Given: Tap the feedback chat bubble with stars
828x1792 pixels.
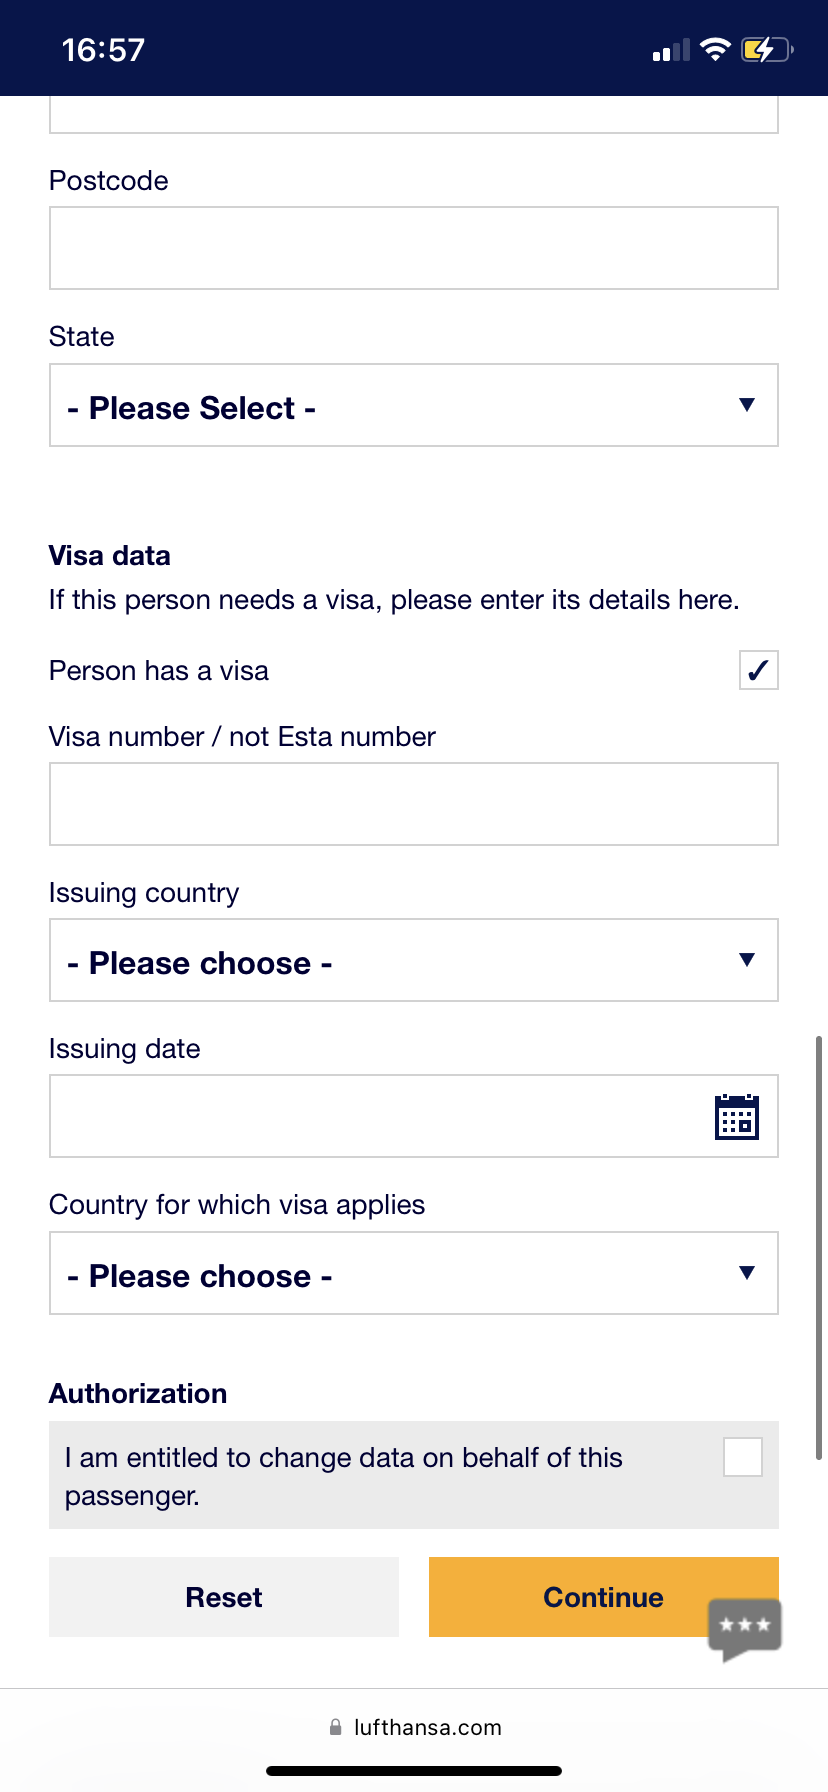Looking at the screenshot, I should [x=745, y=1629].
